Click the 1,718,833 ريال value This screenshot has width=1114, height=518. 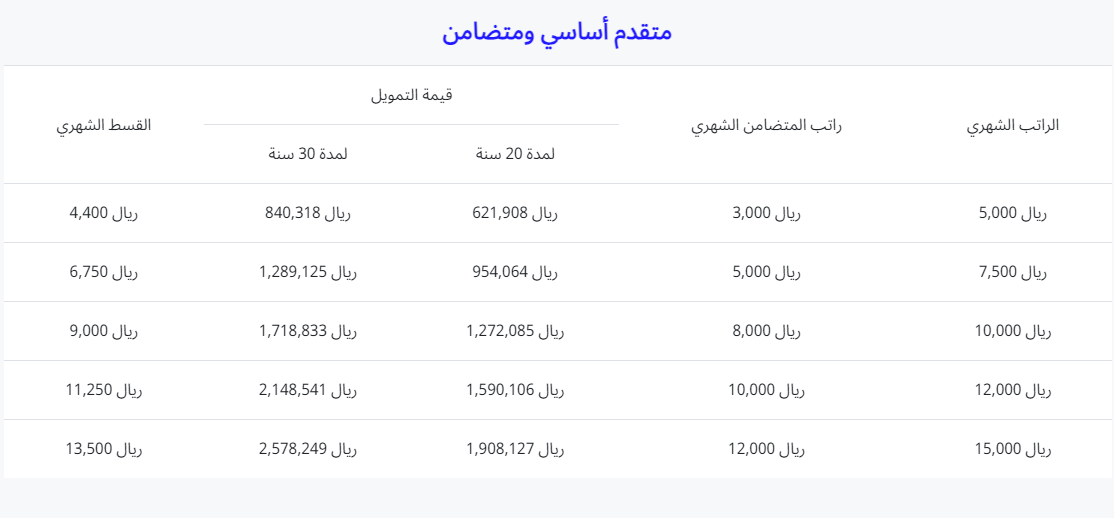click(308, 331)
